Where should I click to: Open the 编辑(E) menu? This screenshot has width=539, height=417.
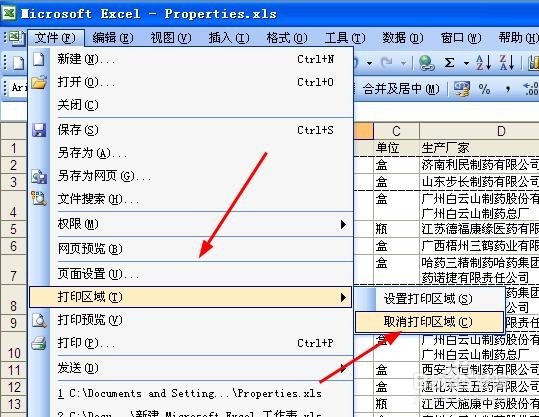pyautogui.click(x=113, y=37)
